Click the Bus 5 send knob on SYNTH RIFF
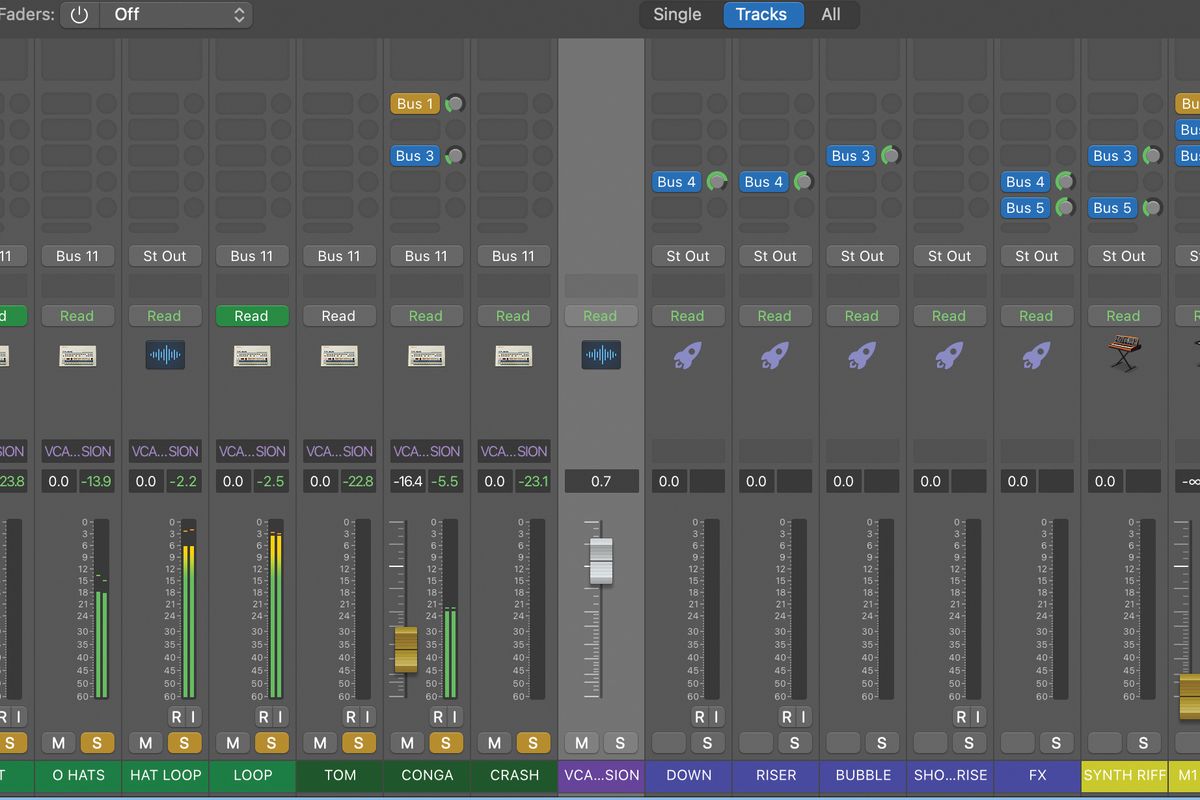The width and height of the screenshot is (1200, 800). coord(1152,208)
